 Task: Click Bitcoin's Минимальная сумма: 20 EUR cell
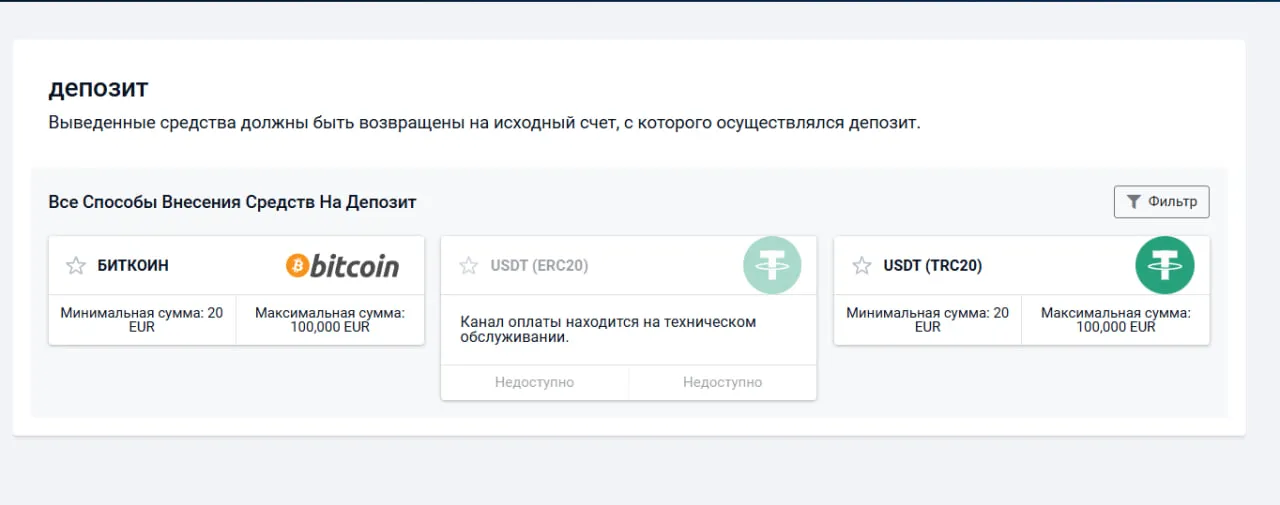tap(142, 320)
